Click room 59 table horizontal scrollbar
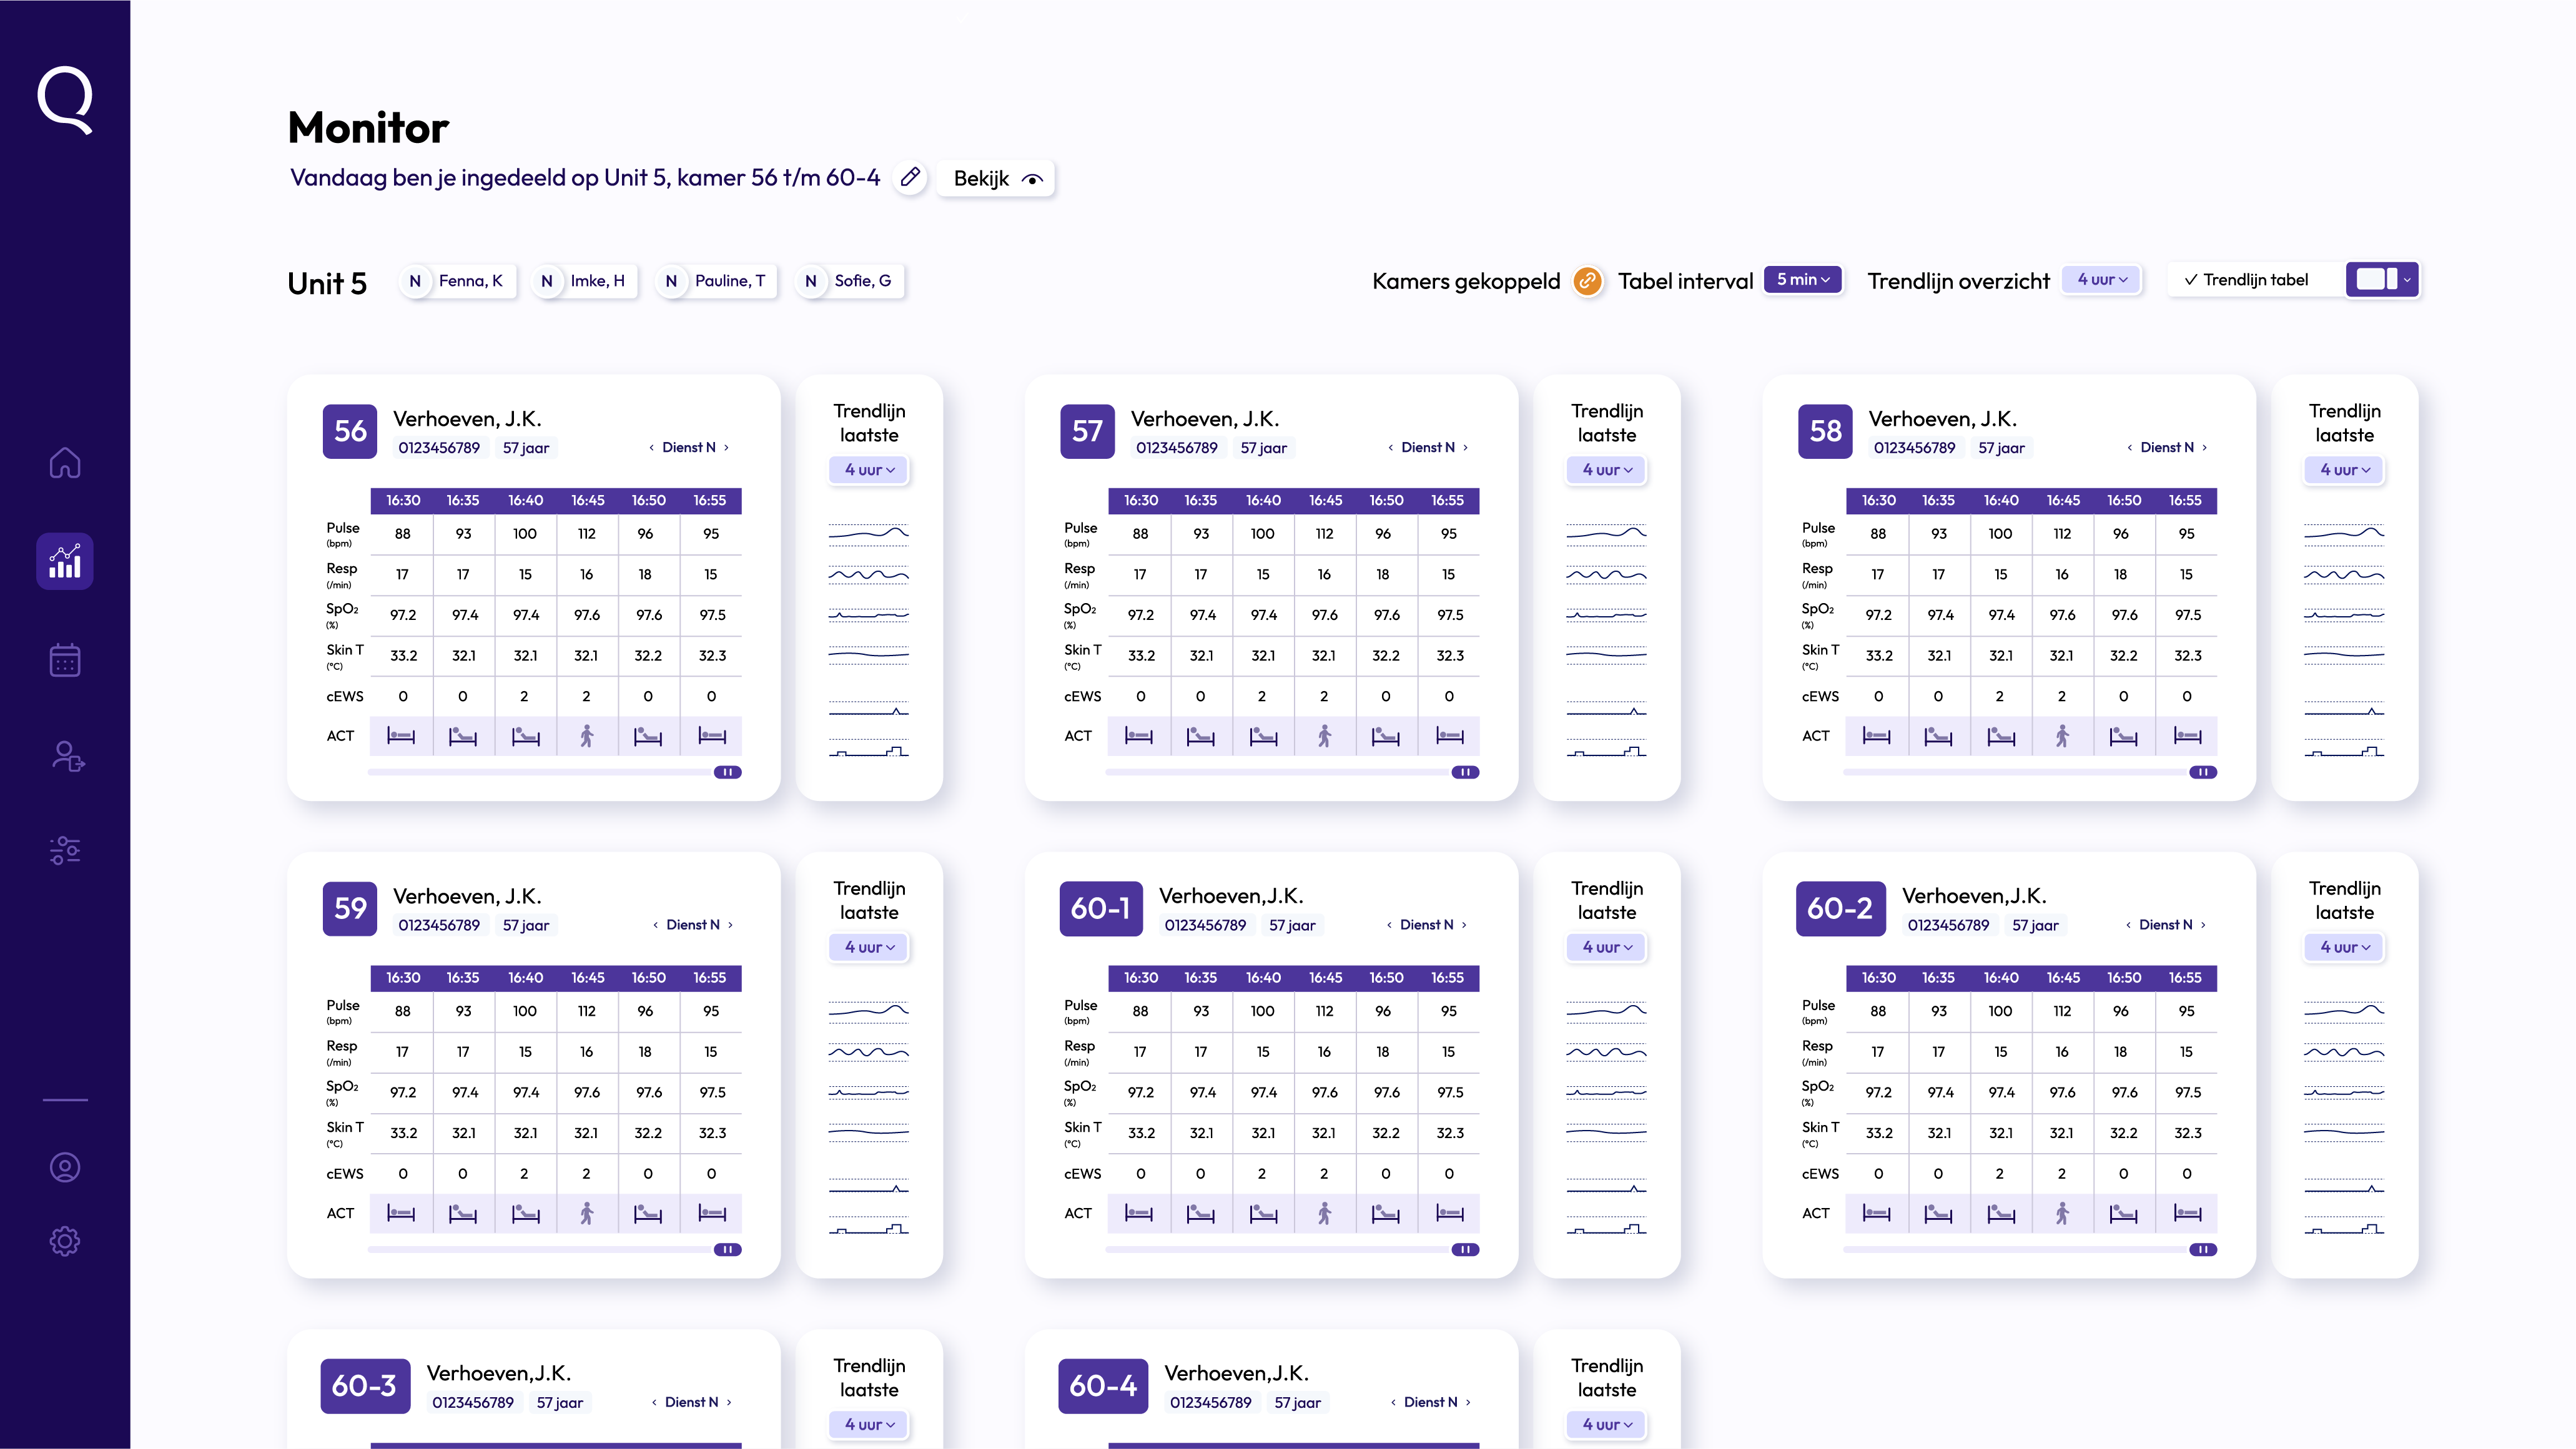 [x=540, y=1249]
